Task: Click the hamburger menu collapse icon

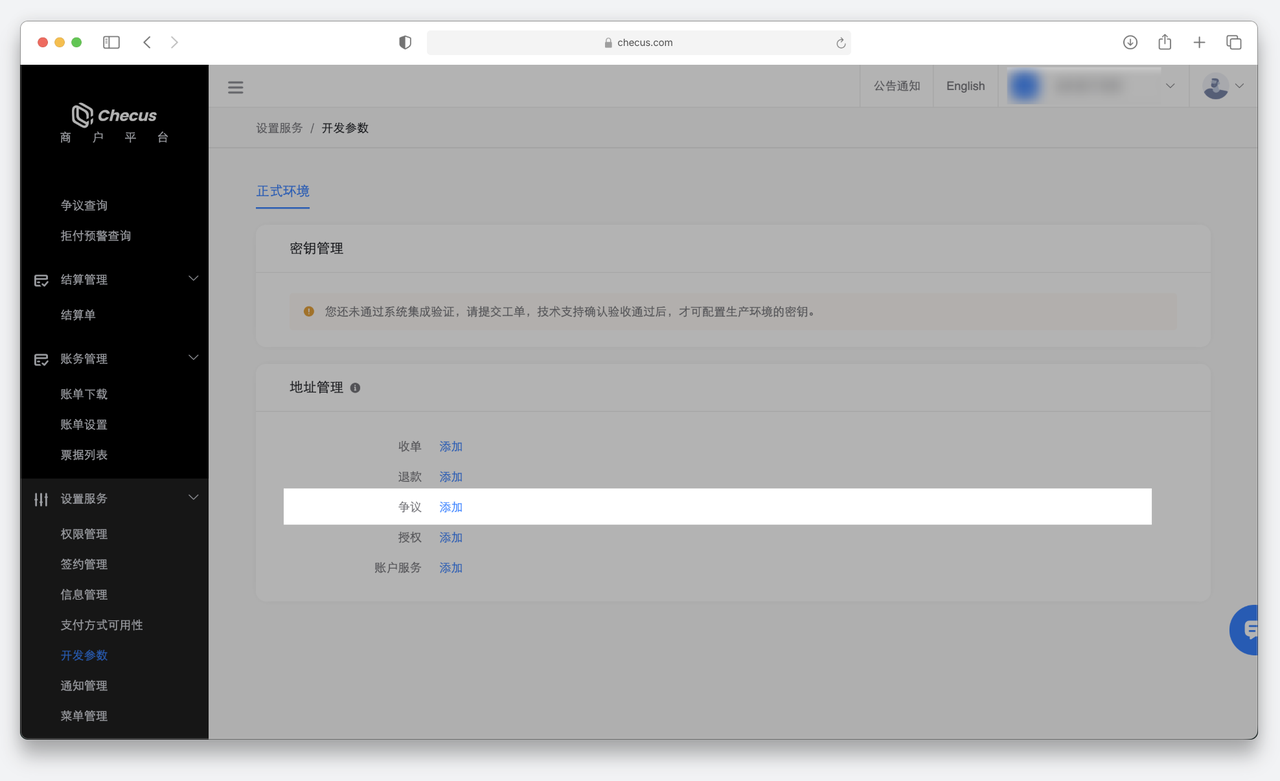Action: pos(235,87)
